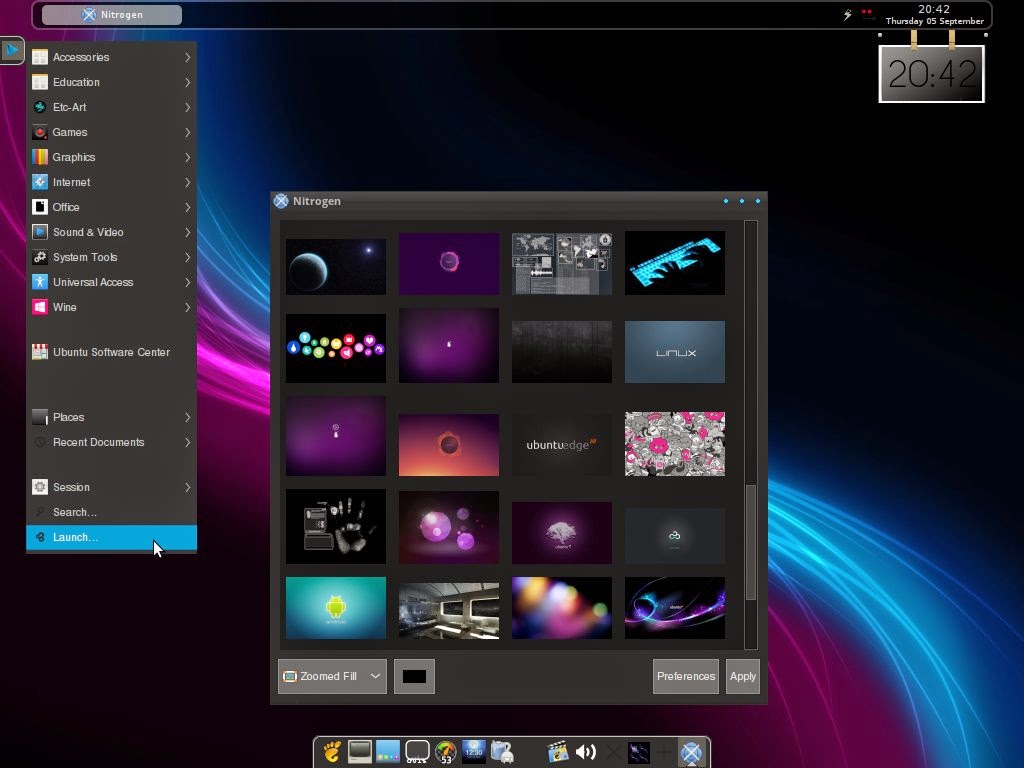Click the black background color swatch

tap(414, 676)
